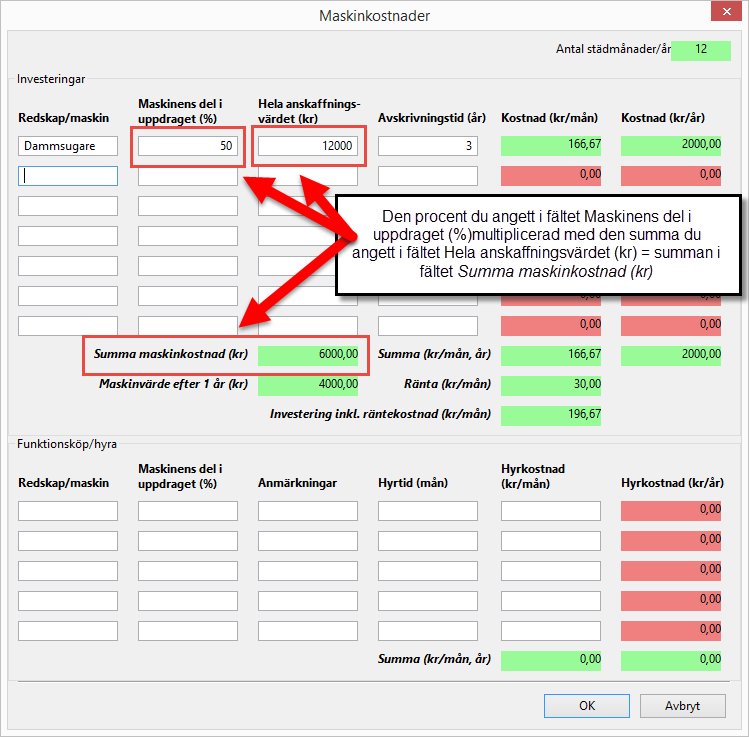Click the first red Hyrkostnad (kr/år) cell

[671, 511]
